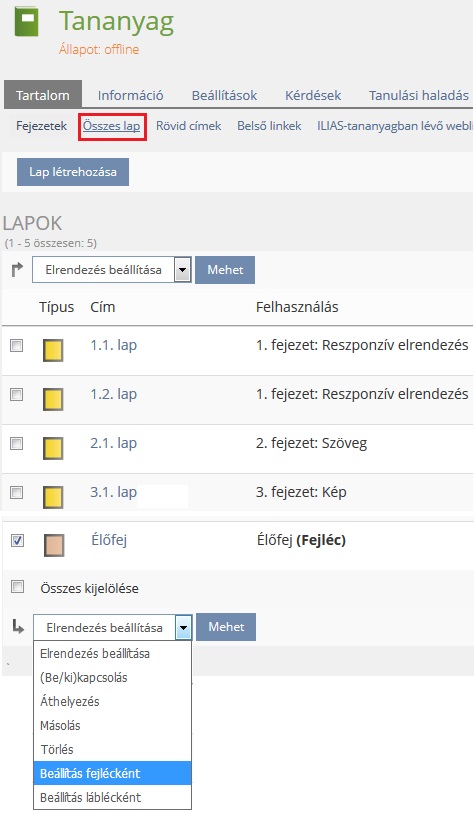
Task: Open the top Elrendezés beállítása dropdown
Action: pos(111,270)
